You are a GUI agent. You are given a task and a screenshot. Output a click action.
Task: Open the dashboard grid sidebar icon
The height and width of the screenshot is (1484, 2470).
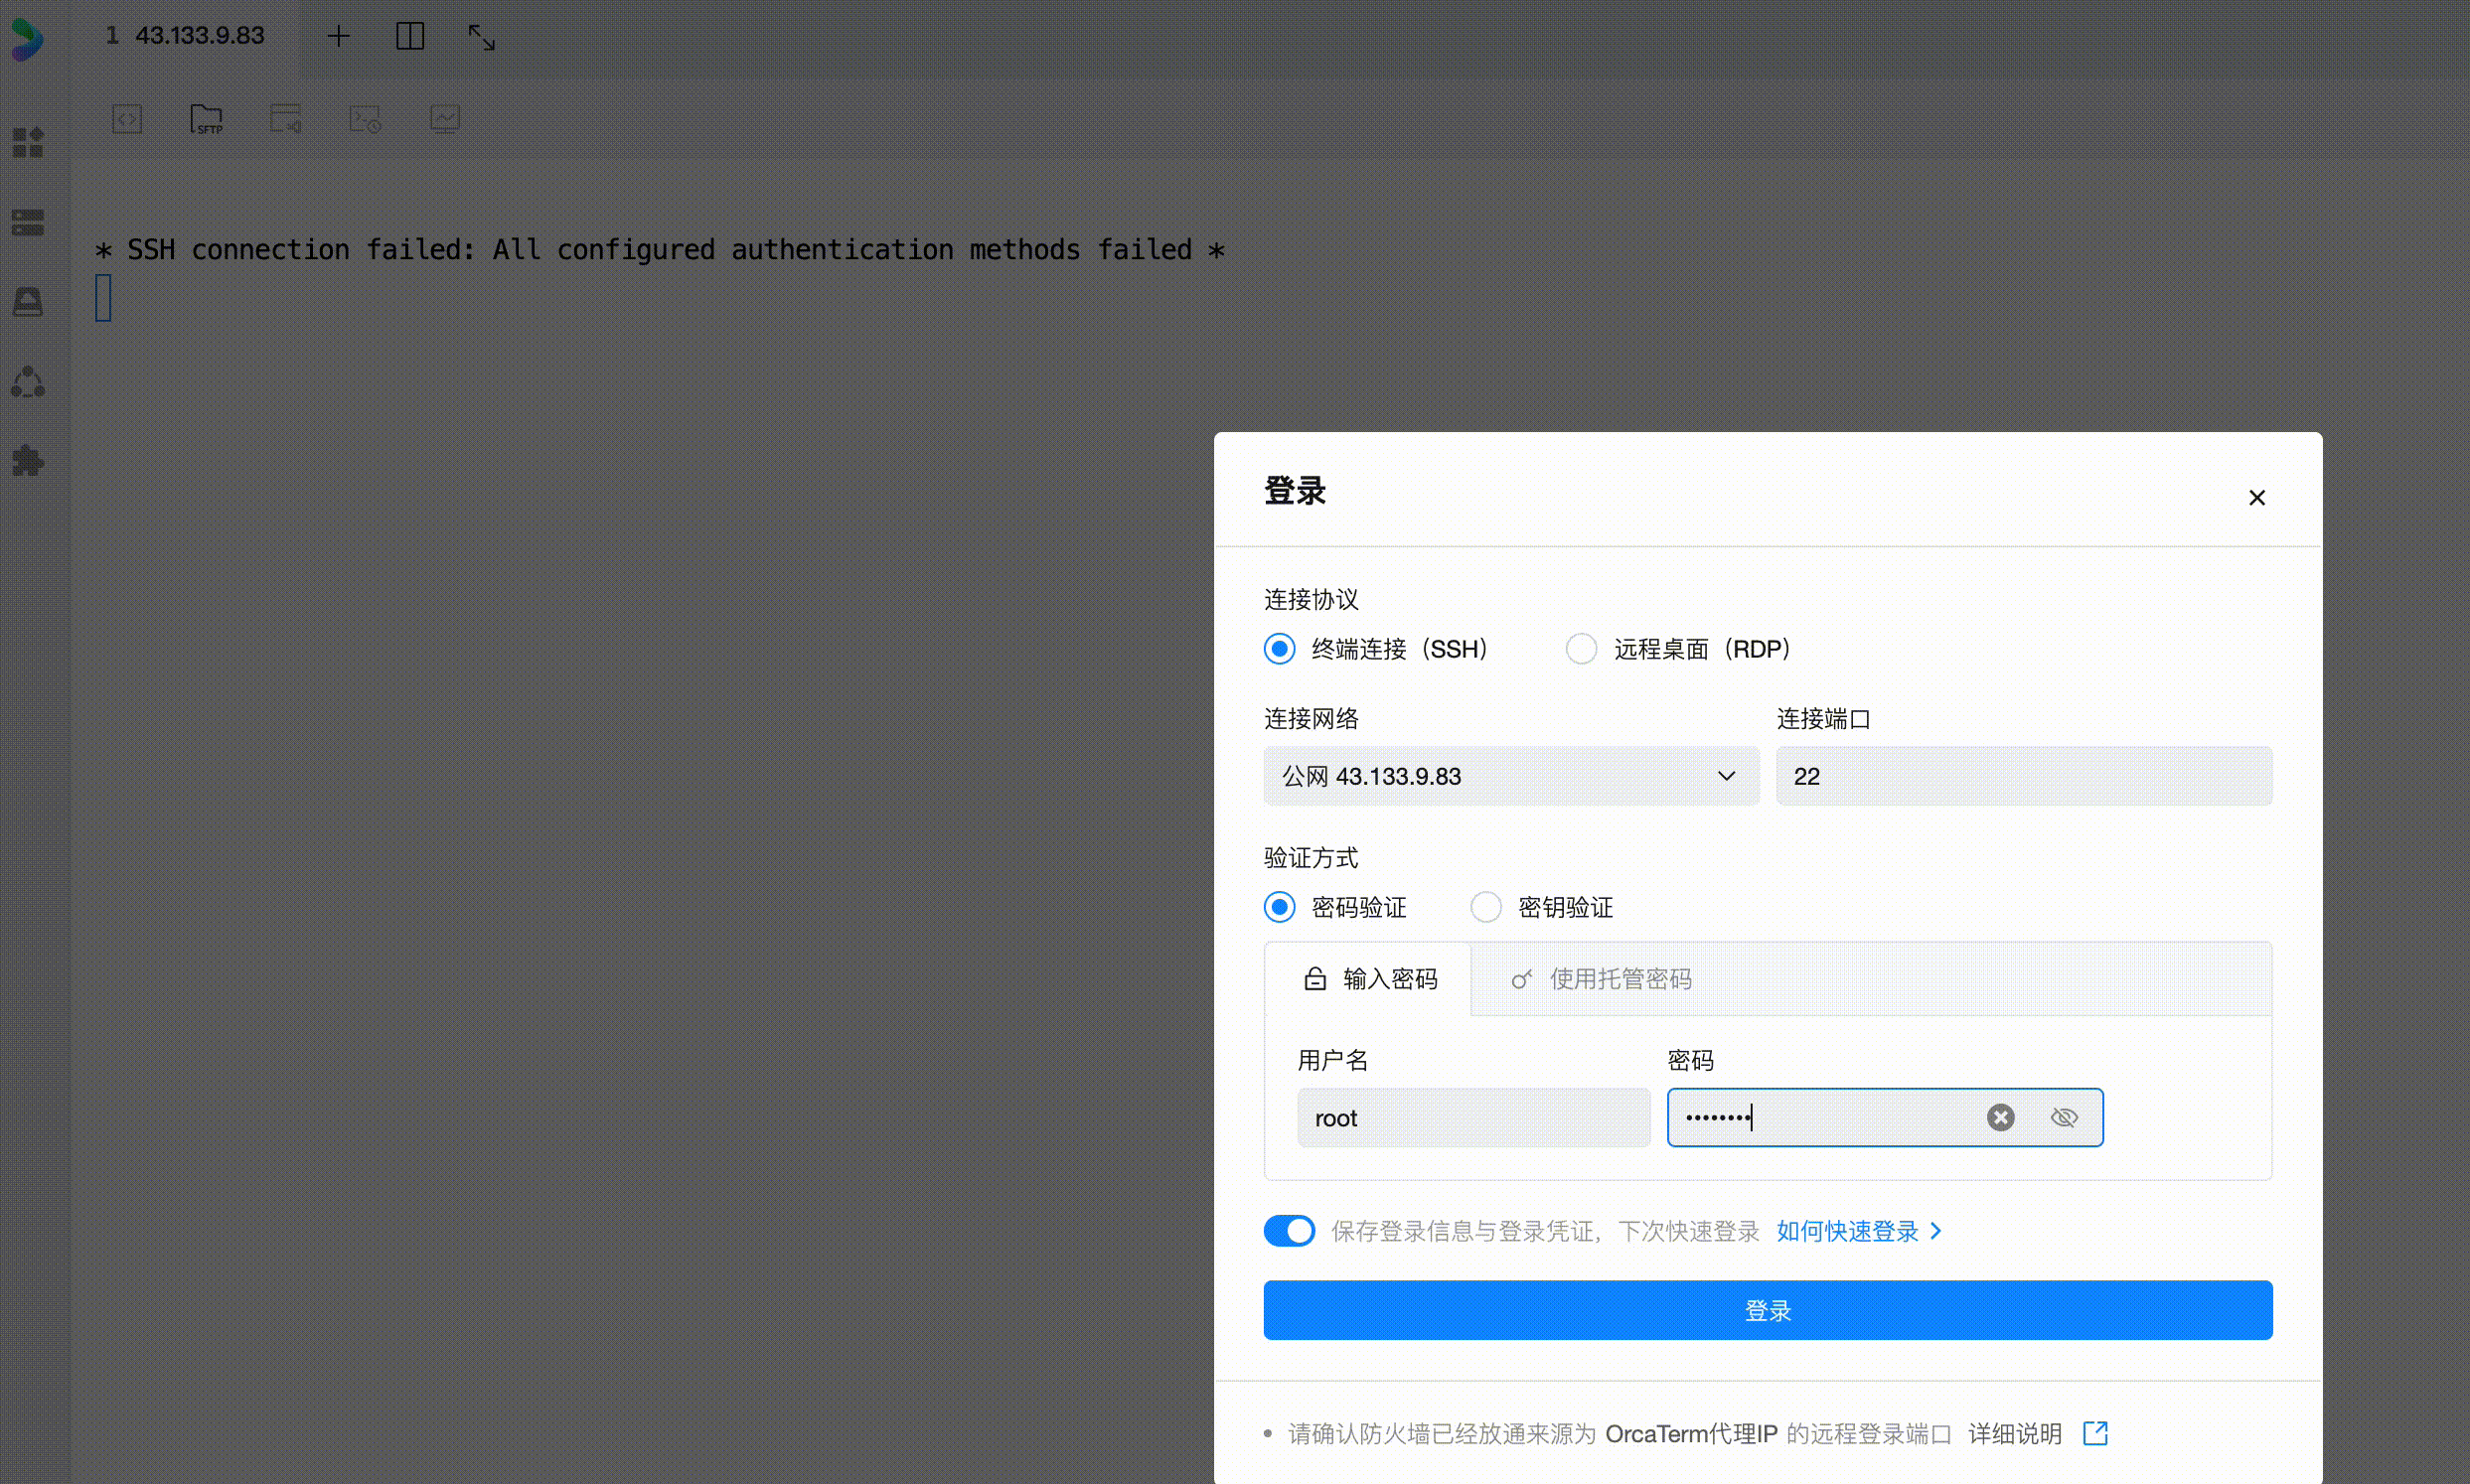click(x=28, y=143)
